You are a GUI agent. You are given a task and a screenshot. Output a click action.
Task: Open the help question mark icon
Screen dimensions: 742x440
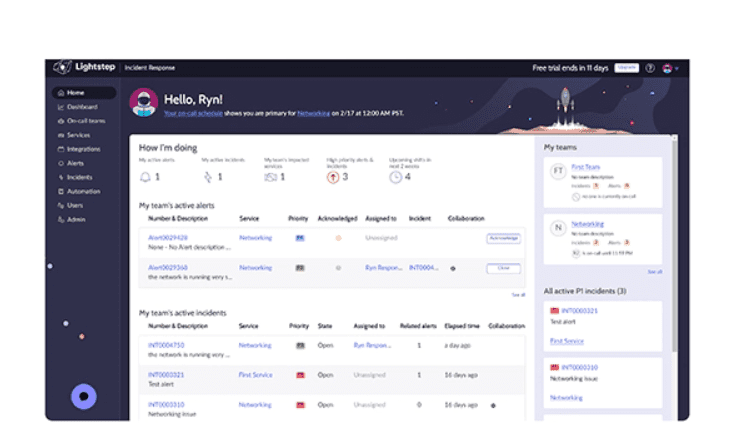point(650,68)
